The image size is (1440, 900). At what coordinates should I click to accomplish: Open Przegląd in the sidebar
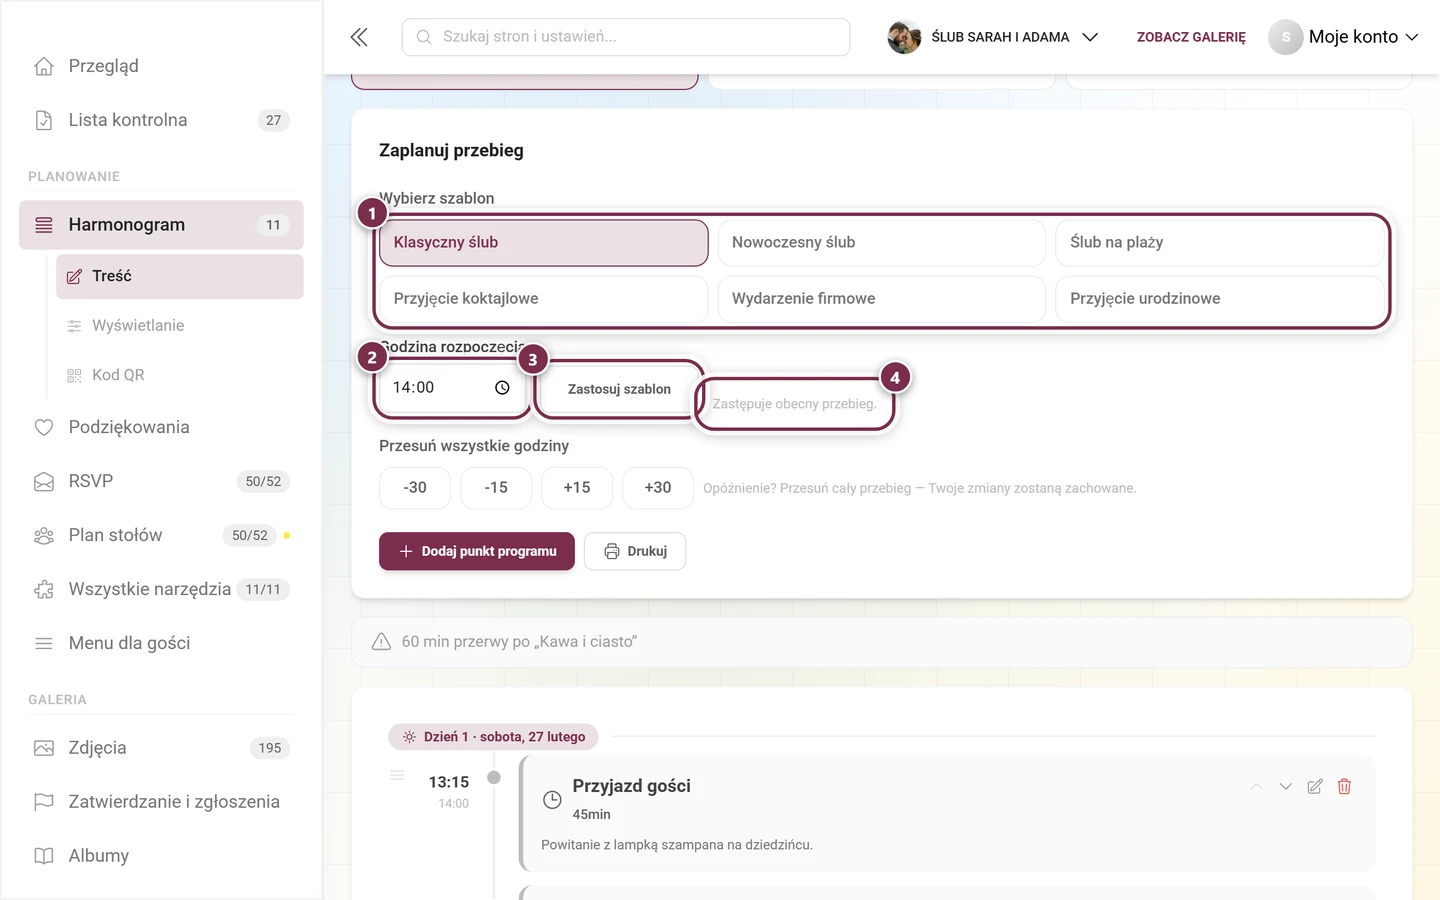tap(161, 66)
